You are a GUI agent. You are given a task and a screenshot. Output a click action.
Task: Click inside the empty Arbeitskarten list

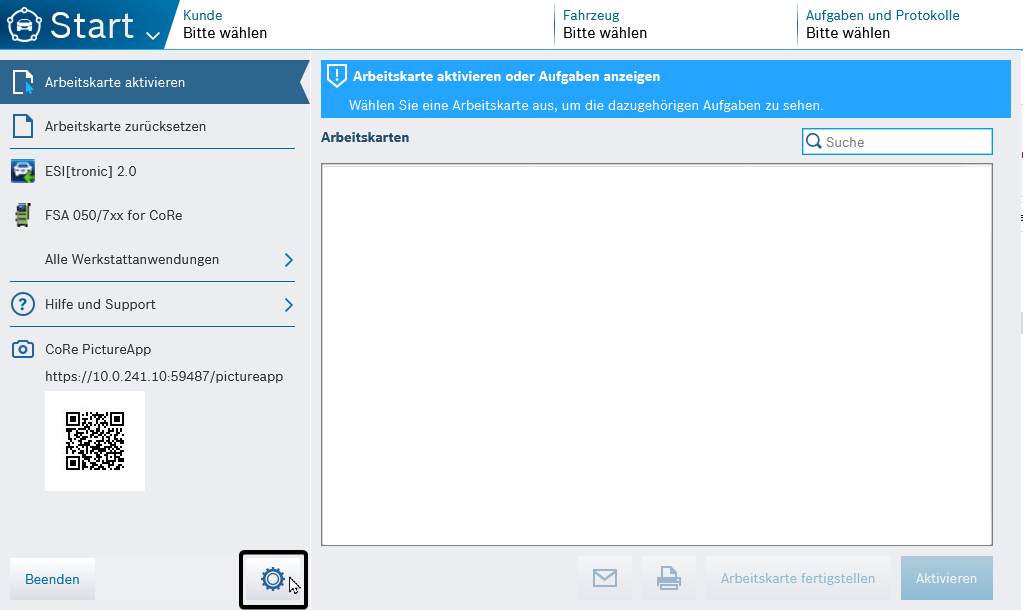tap(656, 355)
